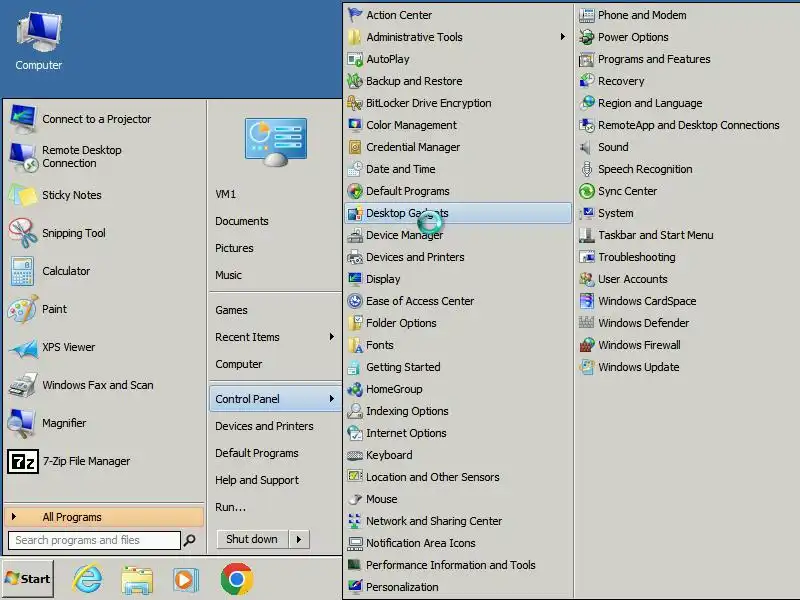Screen dimensions: 800x600
Task: Open Device Manager entry
Action: (x=458, y=235)
